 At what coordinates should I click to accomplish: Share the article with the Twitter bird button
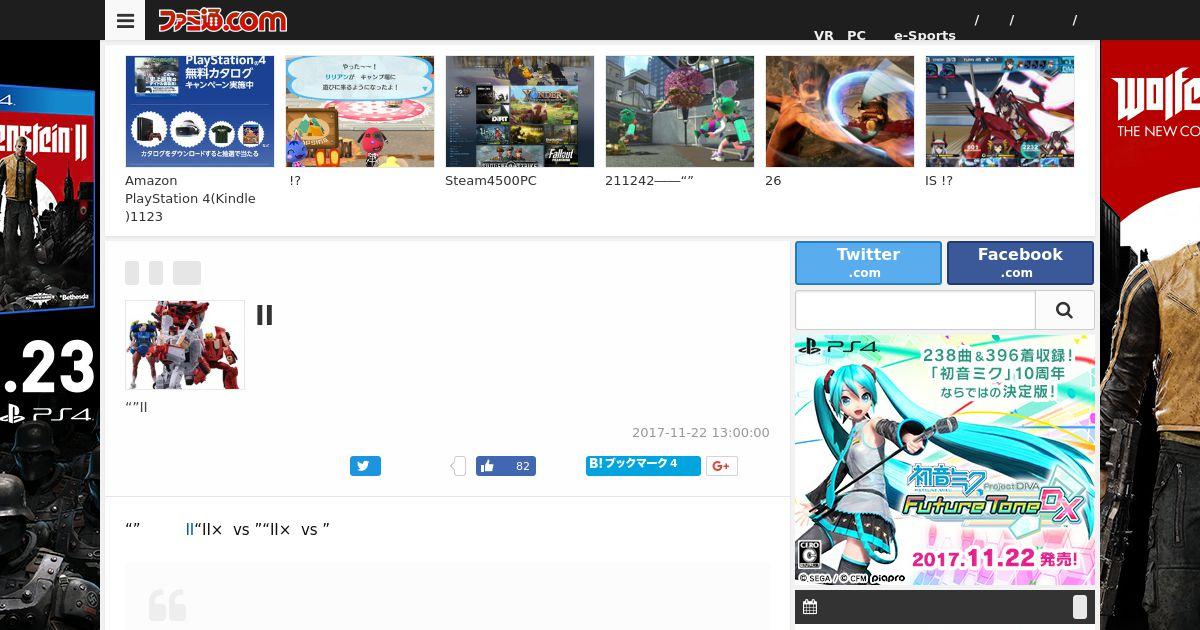click(x=365, y=466)
